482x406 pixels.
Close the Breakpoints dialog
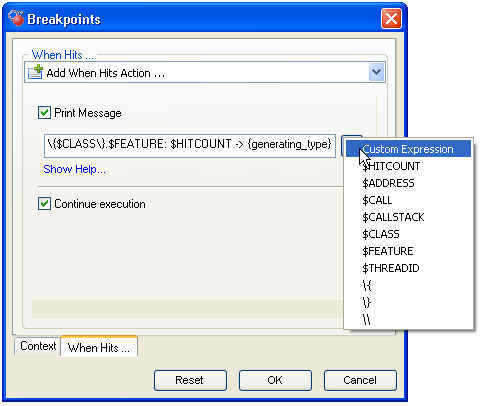click(x=391, y=18)
